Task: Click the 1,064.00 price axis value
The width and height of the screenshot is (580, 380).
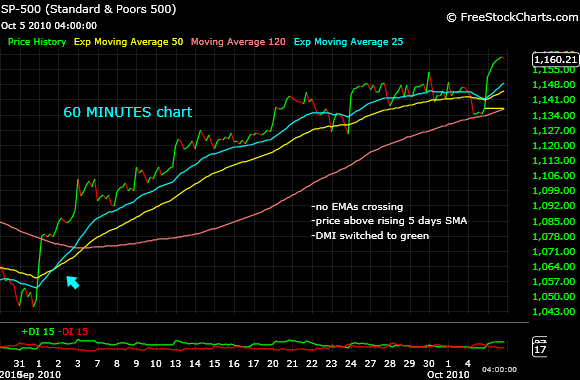Action: 554,266
